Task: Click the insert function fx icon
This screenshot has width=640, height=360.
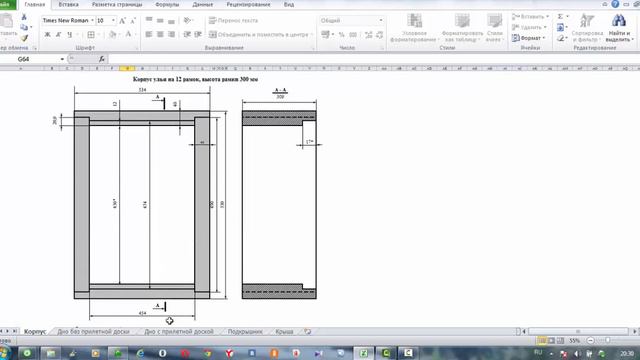Action: [102, 59]
